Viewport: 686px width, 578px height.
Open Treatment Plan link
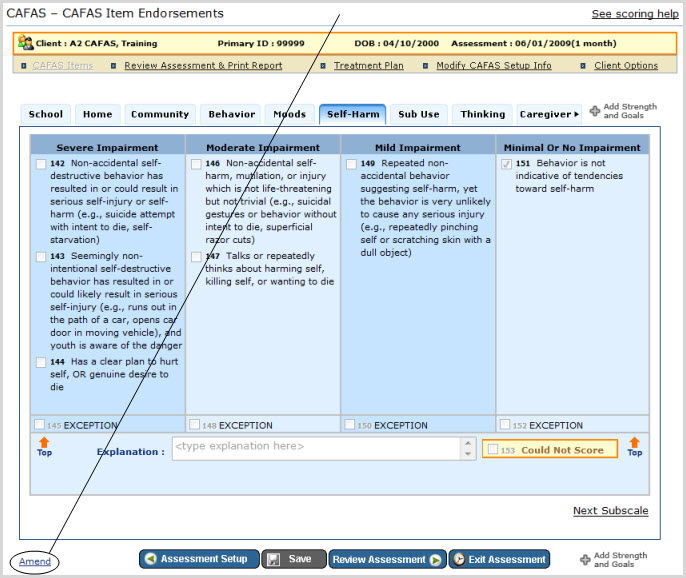(368, 66)
